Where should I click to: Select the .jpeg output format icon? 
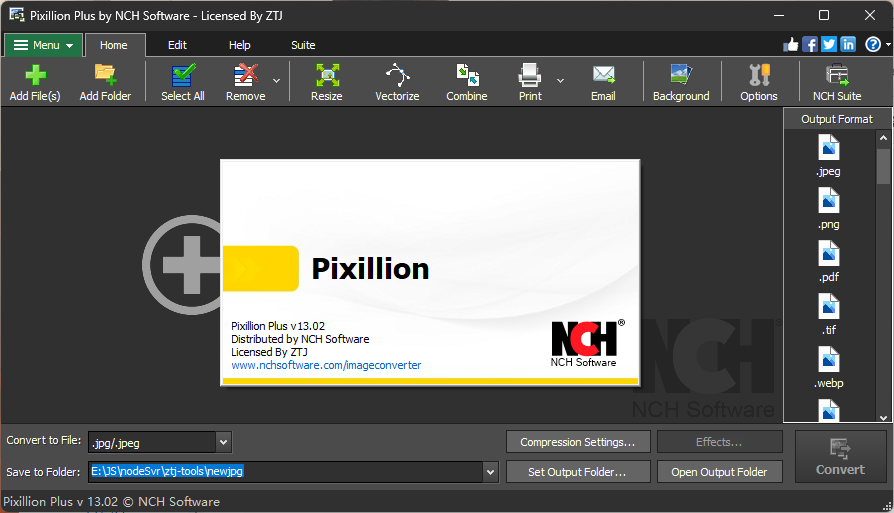[828, 147]
